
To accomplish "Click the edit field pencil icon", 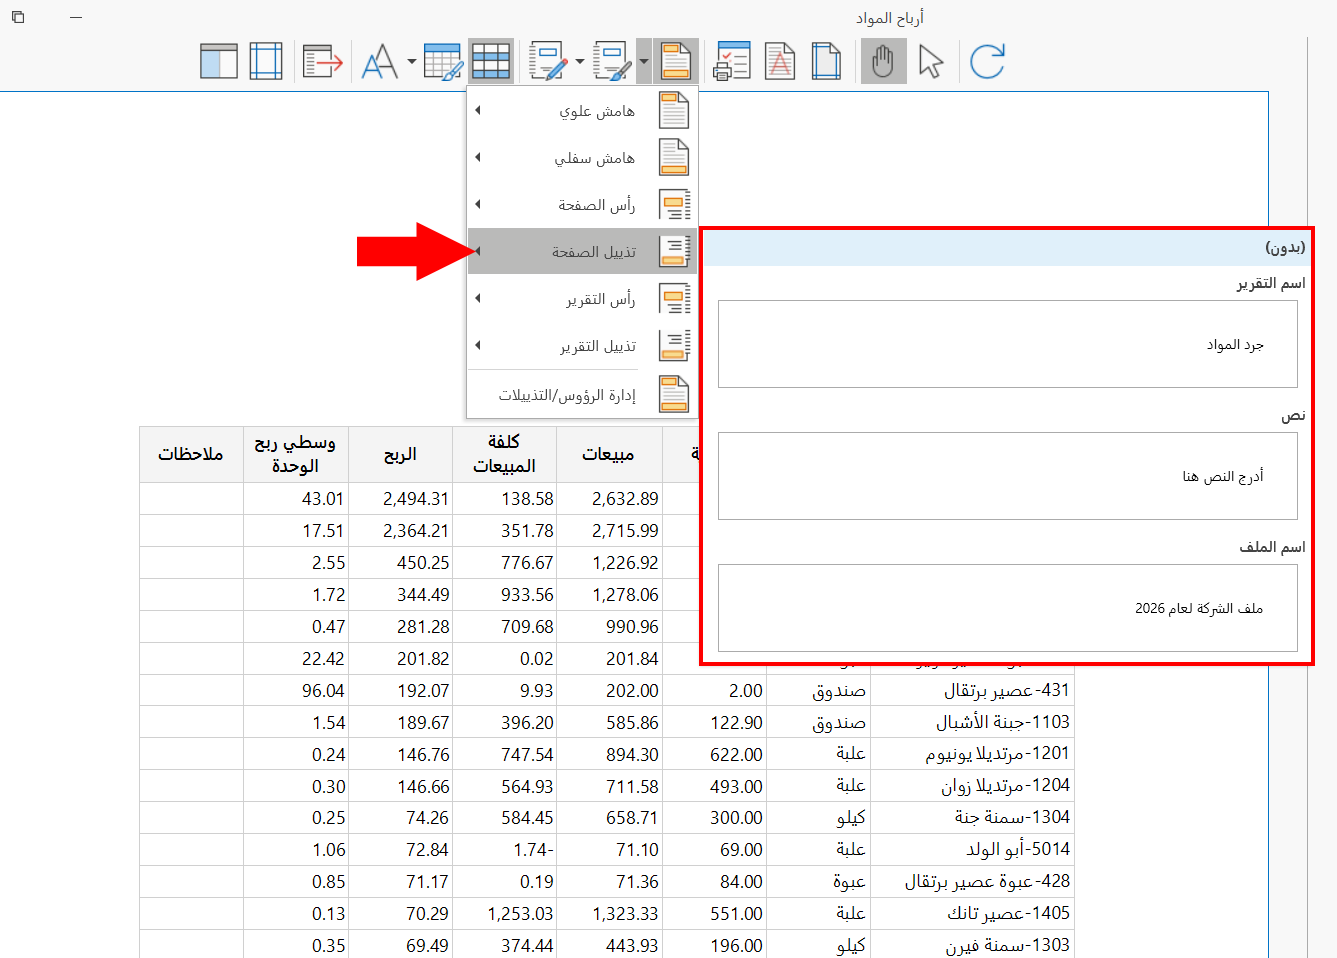I will pyautogui.click(x=549, y=61).
